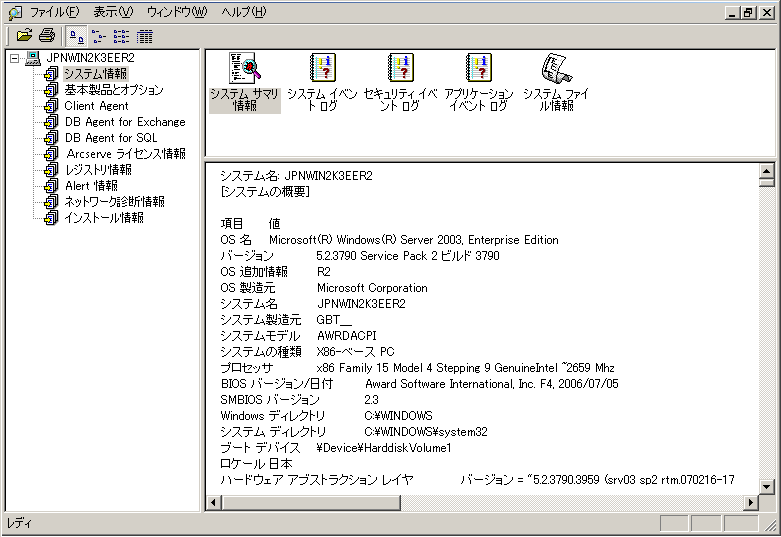
Task: Switch to list view mode
Action: (x=121, y=36)
